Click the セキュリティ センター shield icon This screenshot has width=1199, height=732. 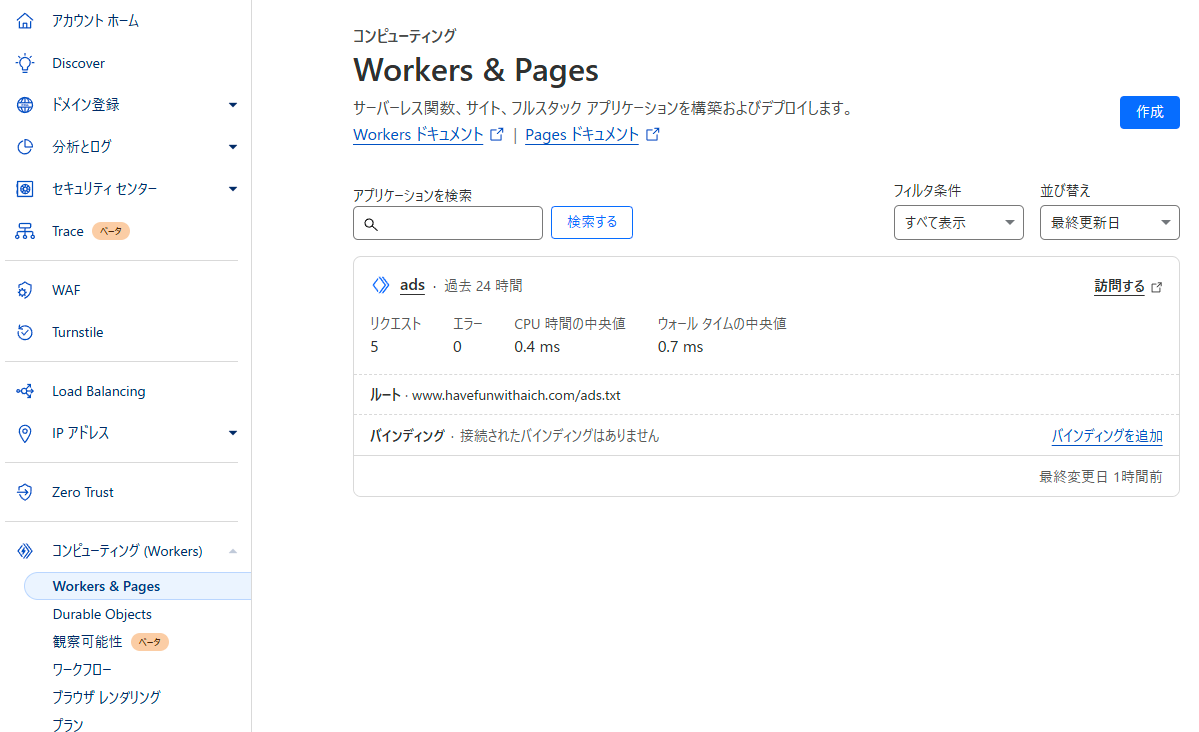click(24, 188)
